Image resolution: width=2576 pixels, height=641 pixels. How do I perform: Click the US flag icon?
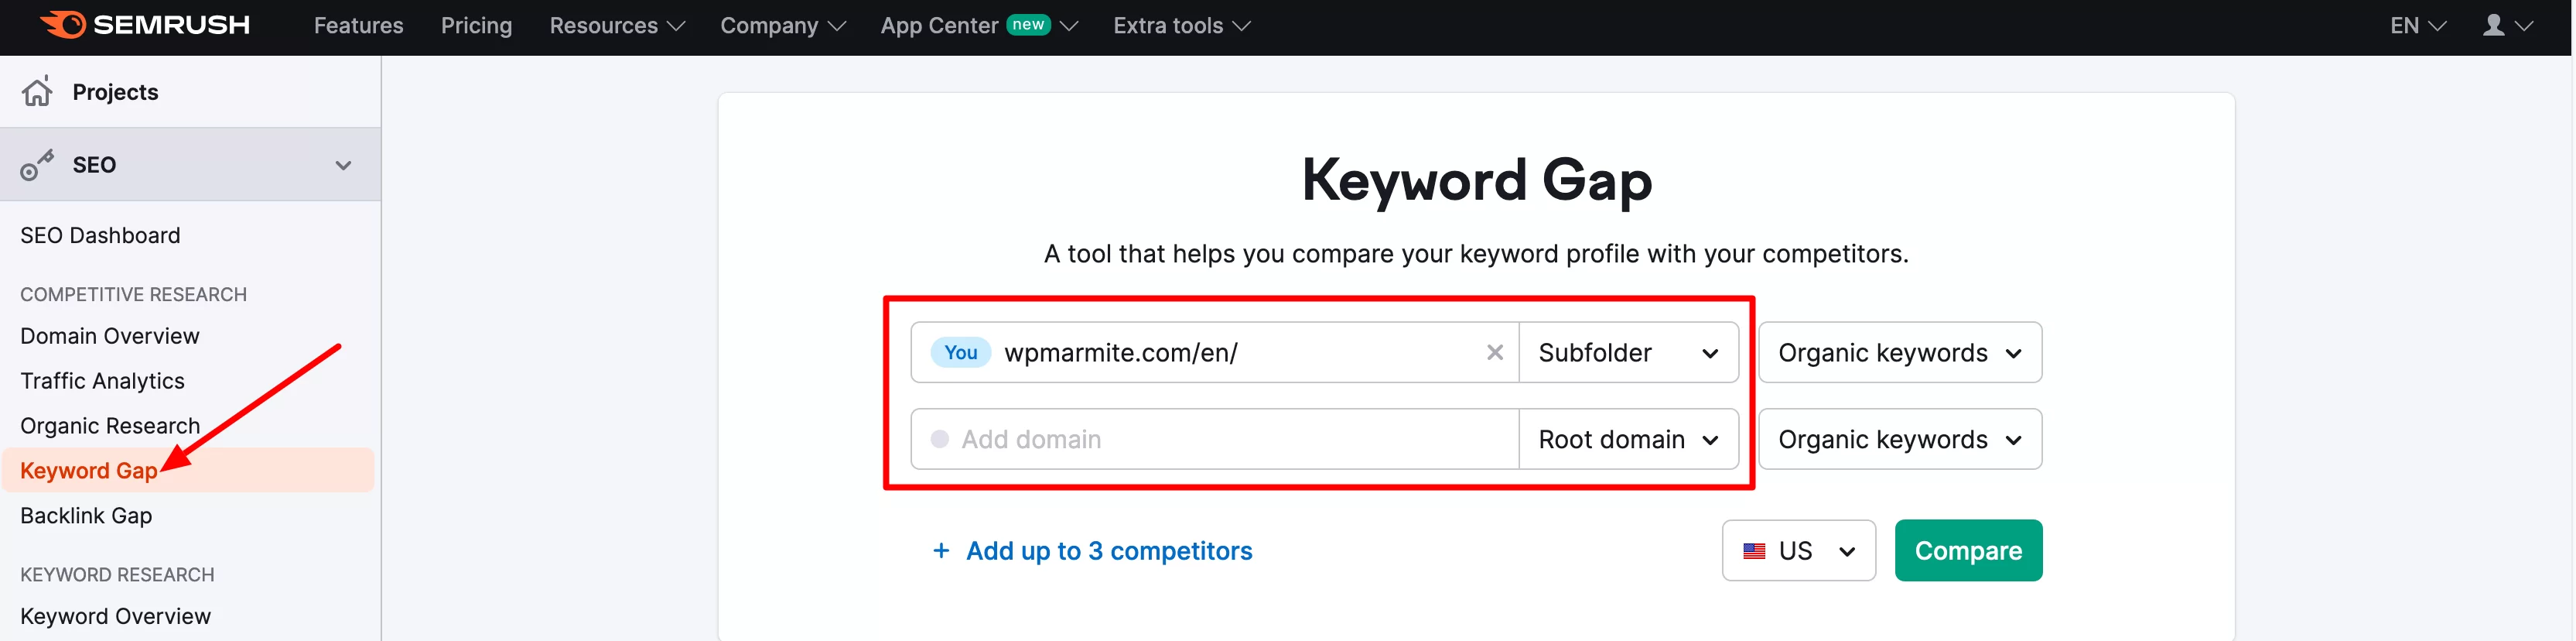pyautogui.click(x=1754, y=551)
